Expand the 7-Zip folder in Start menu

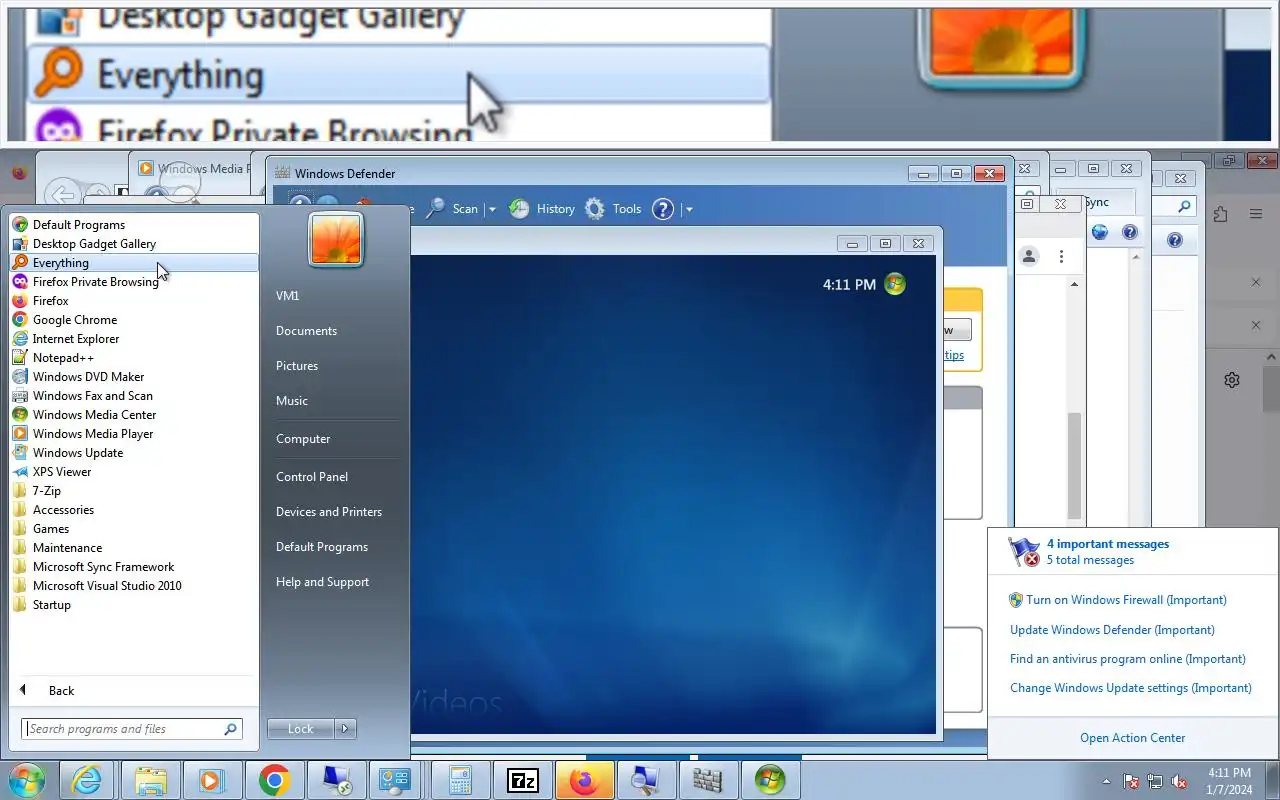134,491
